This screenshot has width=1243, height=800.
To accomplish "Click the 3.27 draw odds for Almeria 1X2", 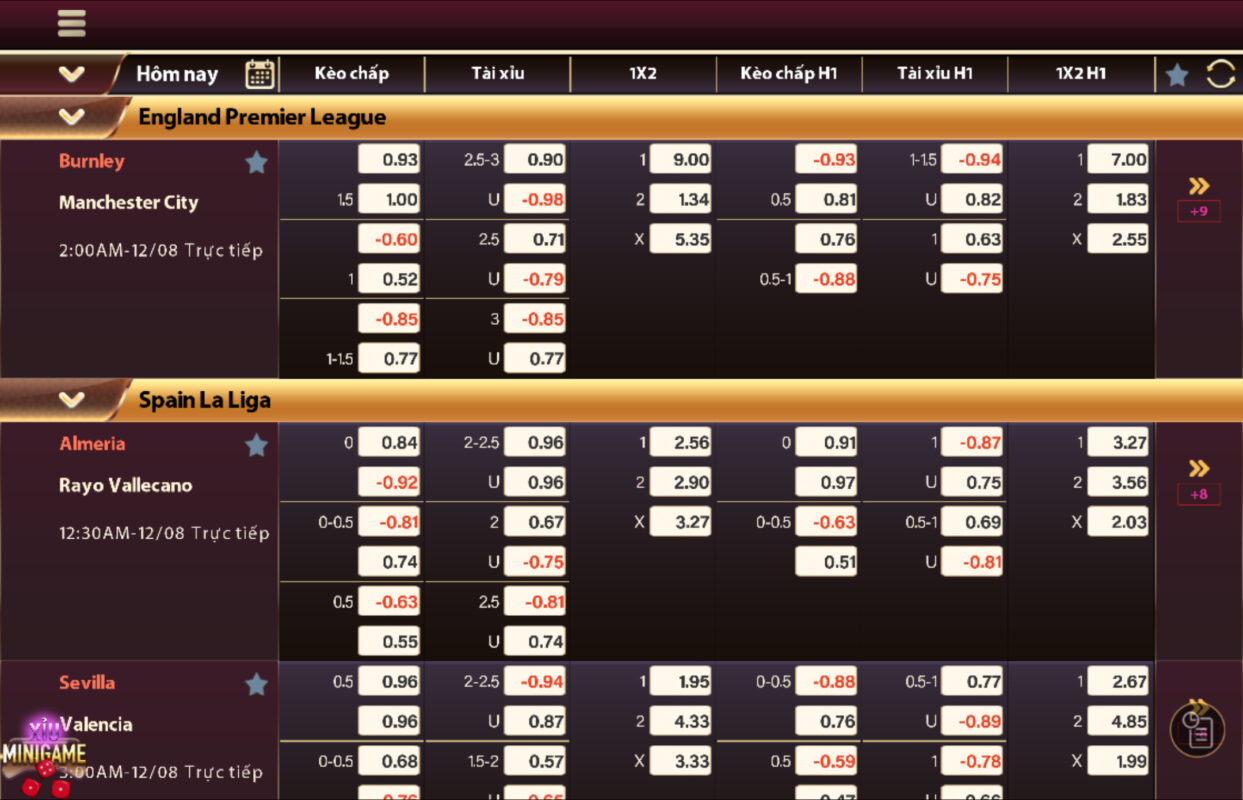I will coord(680,522).
